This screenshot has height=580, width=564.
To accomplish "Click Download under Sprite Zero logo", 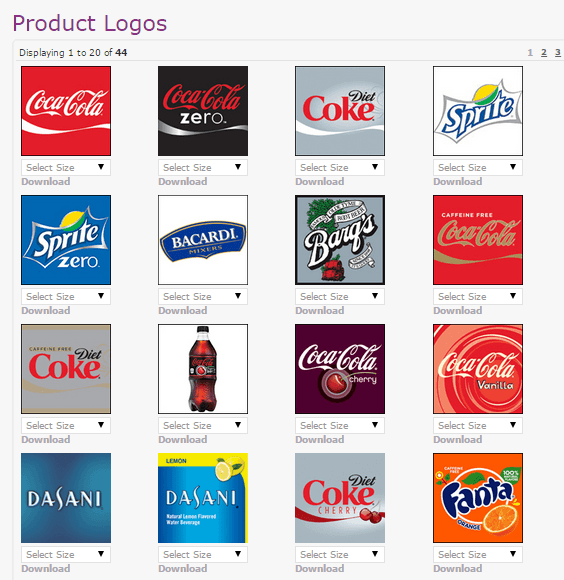I will coord(45,311).
